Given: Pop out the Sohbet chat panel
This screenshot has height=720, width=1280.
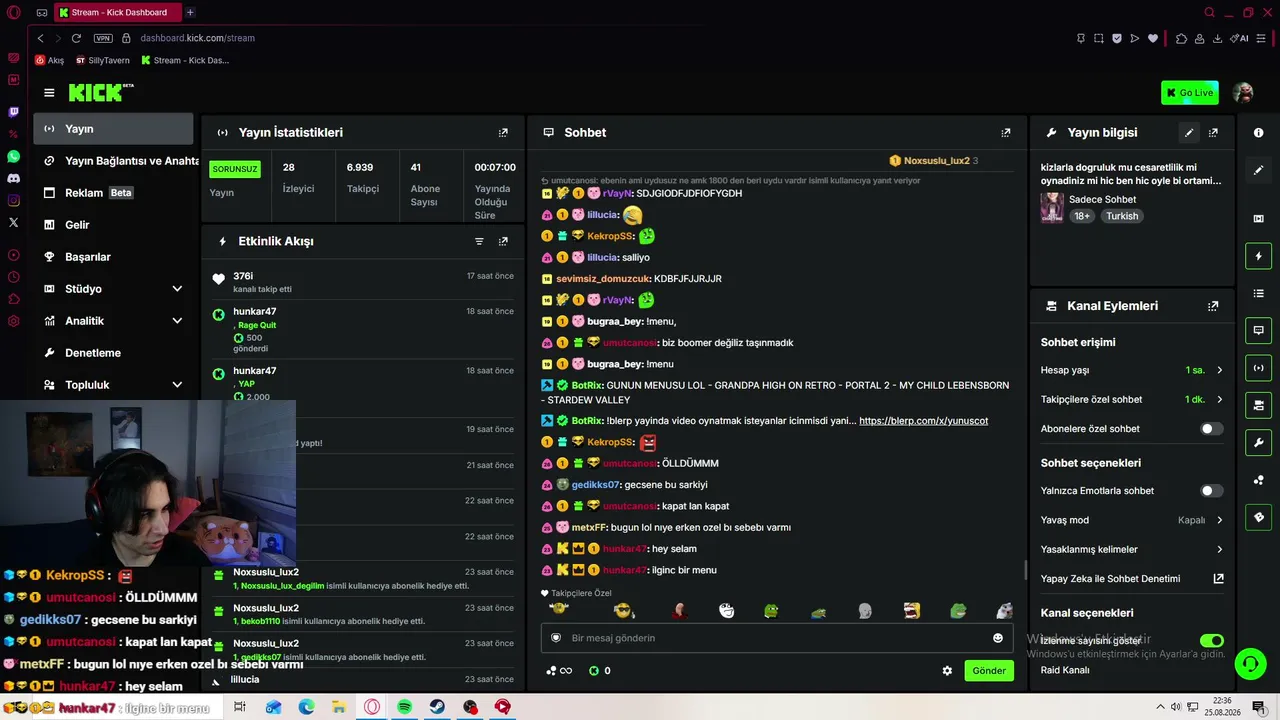Looking at the screenshot, I should 1006,132.
